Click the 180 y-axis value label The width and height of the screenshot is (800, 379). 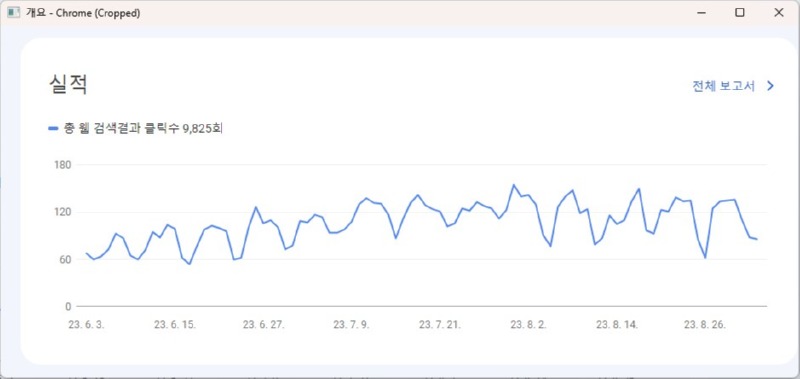(x=63, y=165)
